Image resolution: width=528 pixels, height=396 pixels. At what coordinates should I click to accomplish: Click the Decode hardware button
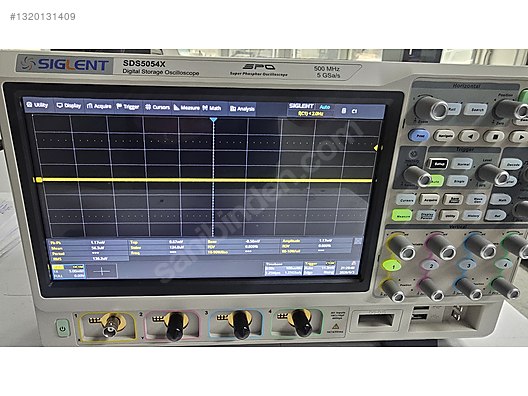[512, 164]
